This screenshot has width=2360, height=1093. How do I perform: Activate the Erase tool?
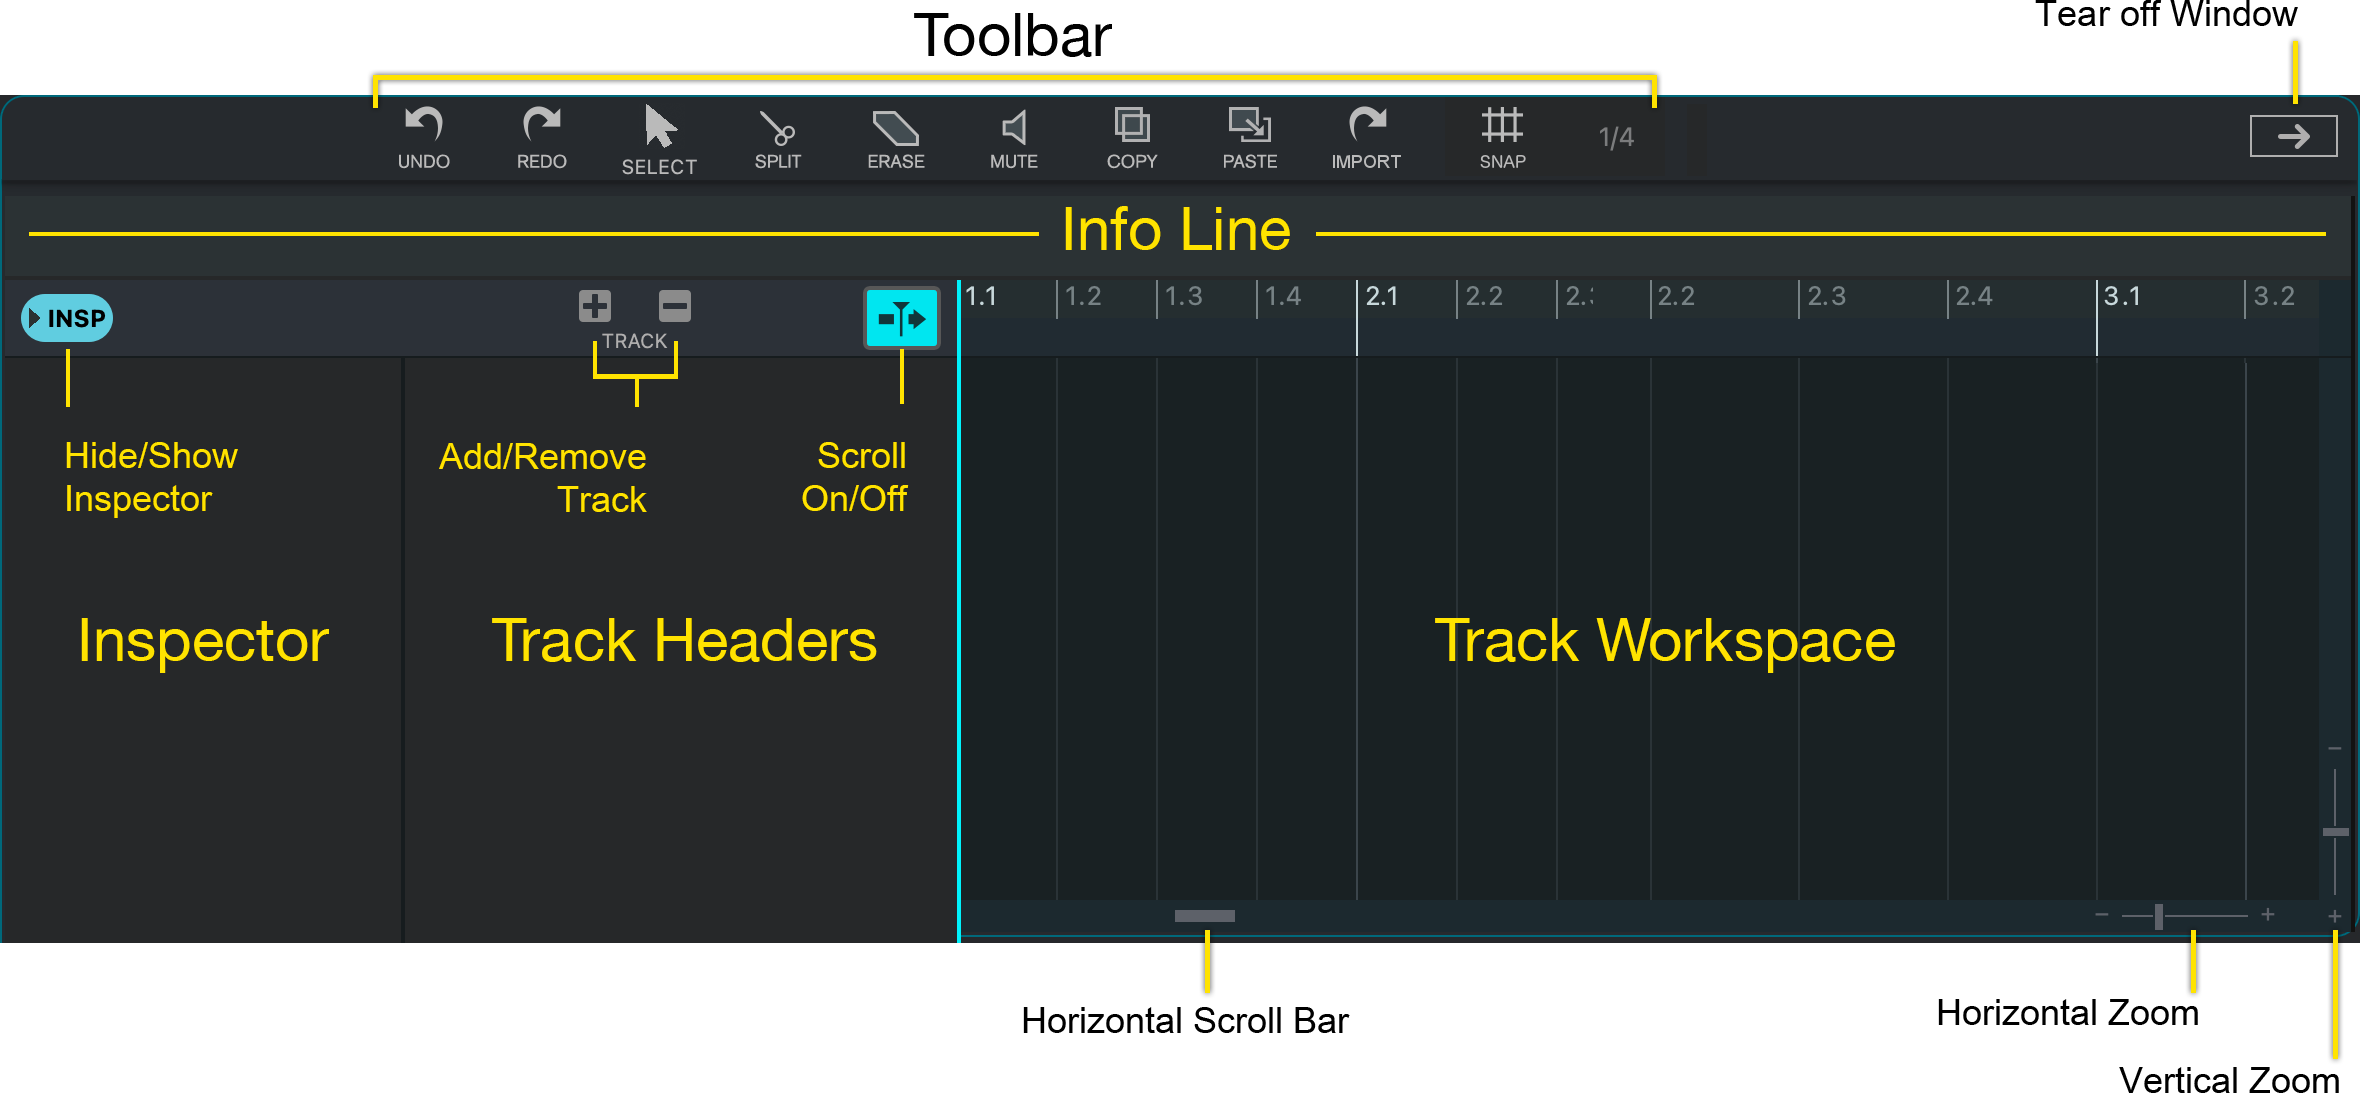(x=895, y=128)
